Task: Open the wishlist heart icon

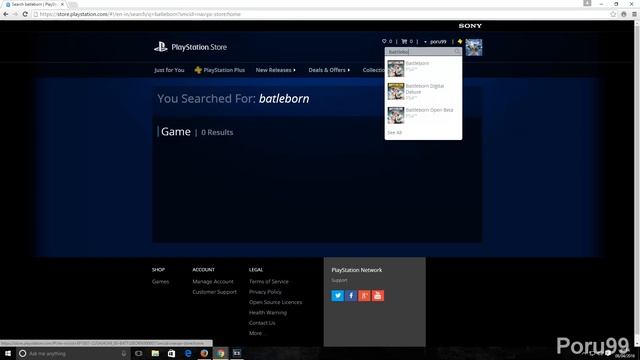Action: [384, 41]
